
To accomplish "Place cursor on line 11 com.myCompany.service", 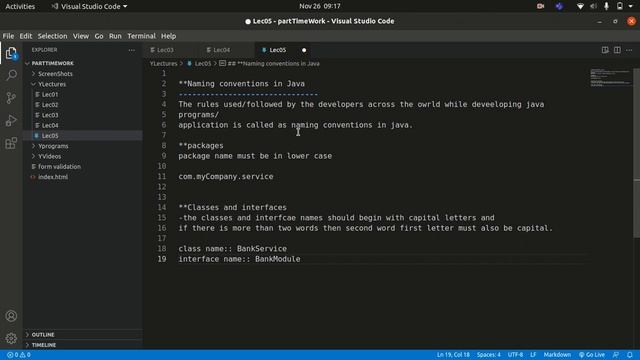I will [226, 176].
